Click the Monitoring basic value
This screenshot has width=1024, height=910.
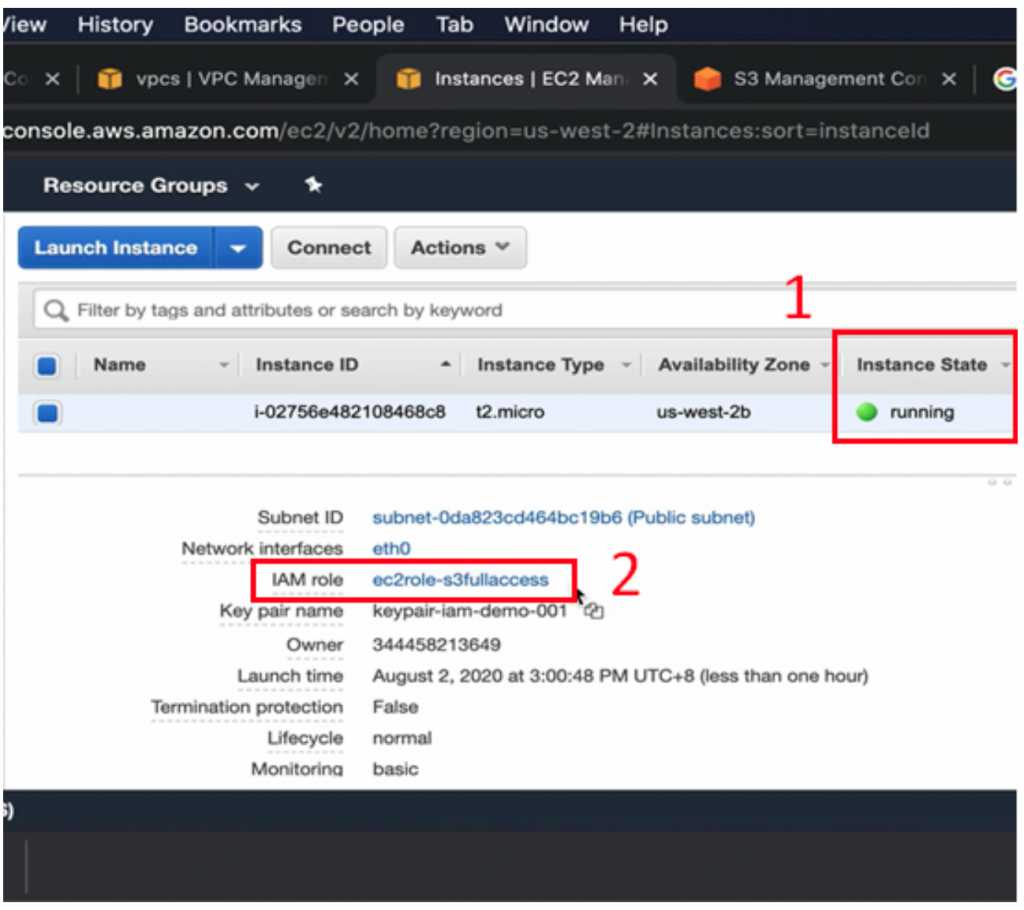[x=395, y=769]
